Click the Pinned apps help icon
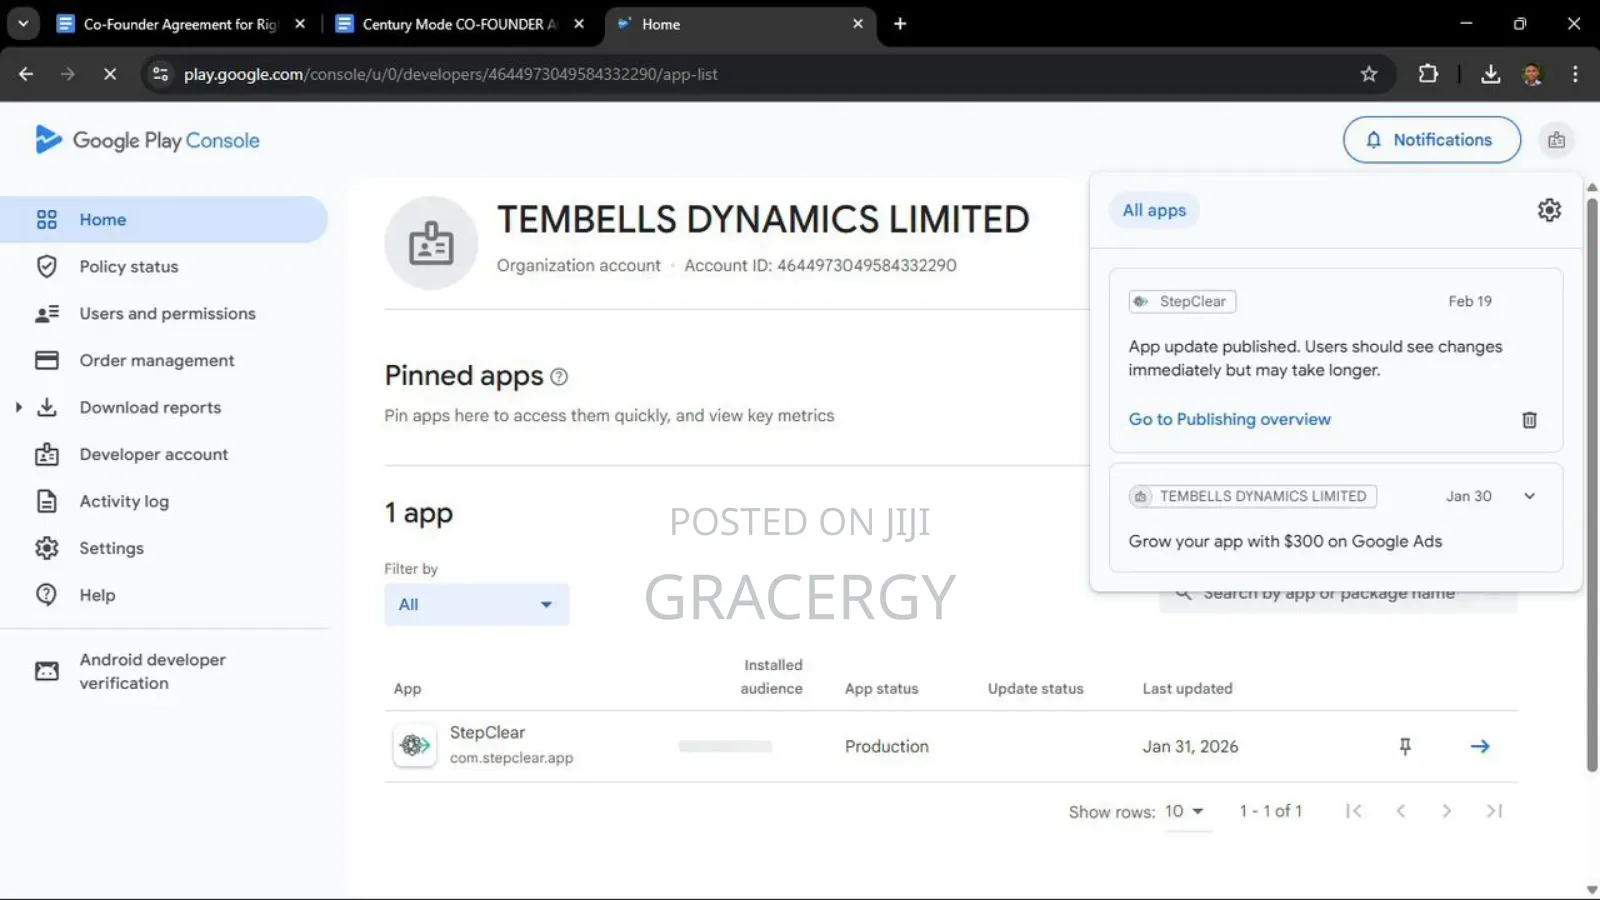Image resolution: width=1600 pixels, height=900 pixels. pos(559,377)
